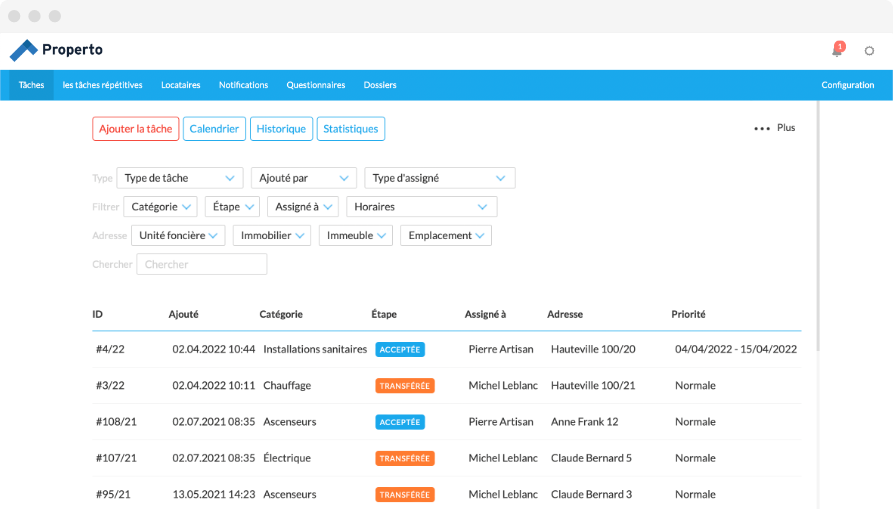Viewport: 893px width, 509px height.
Task: Click the Adresse column header
Action: [x=565, y=314]
